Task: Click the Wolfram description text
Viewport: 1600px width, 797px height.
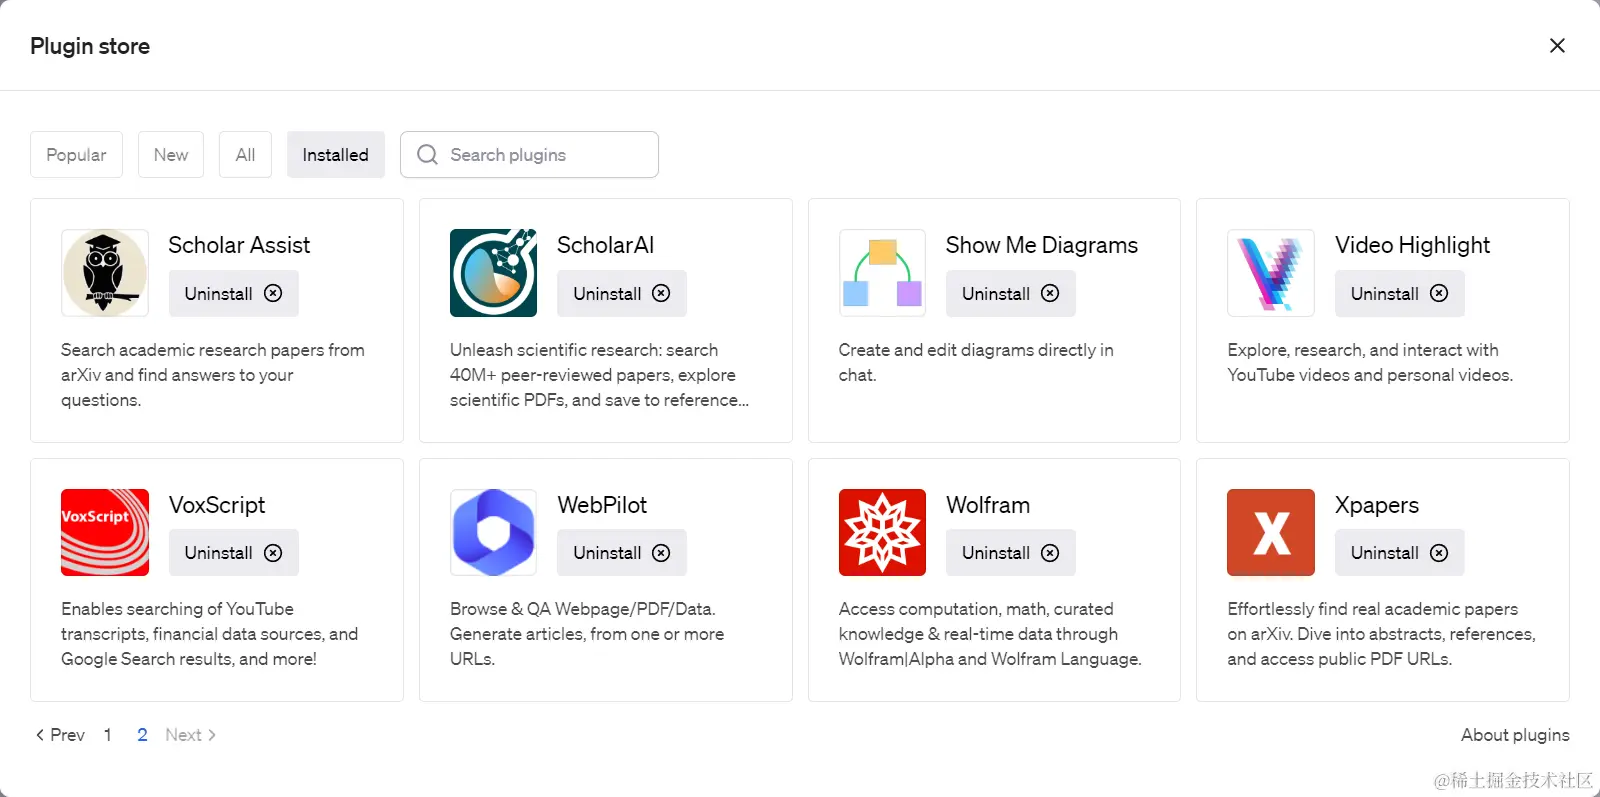Action: (990, 634)
